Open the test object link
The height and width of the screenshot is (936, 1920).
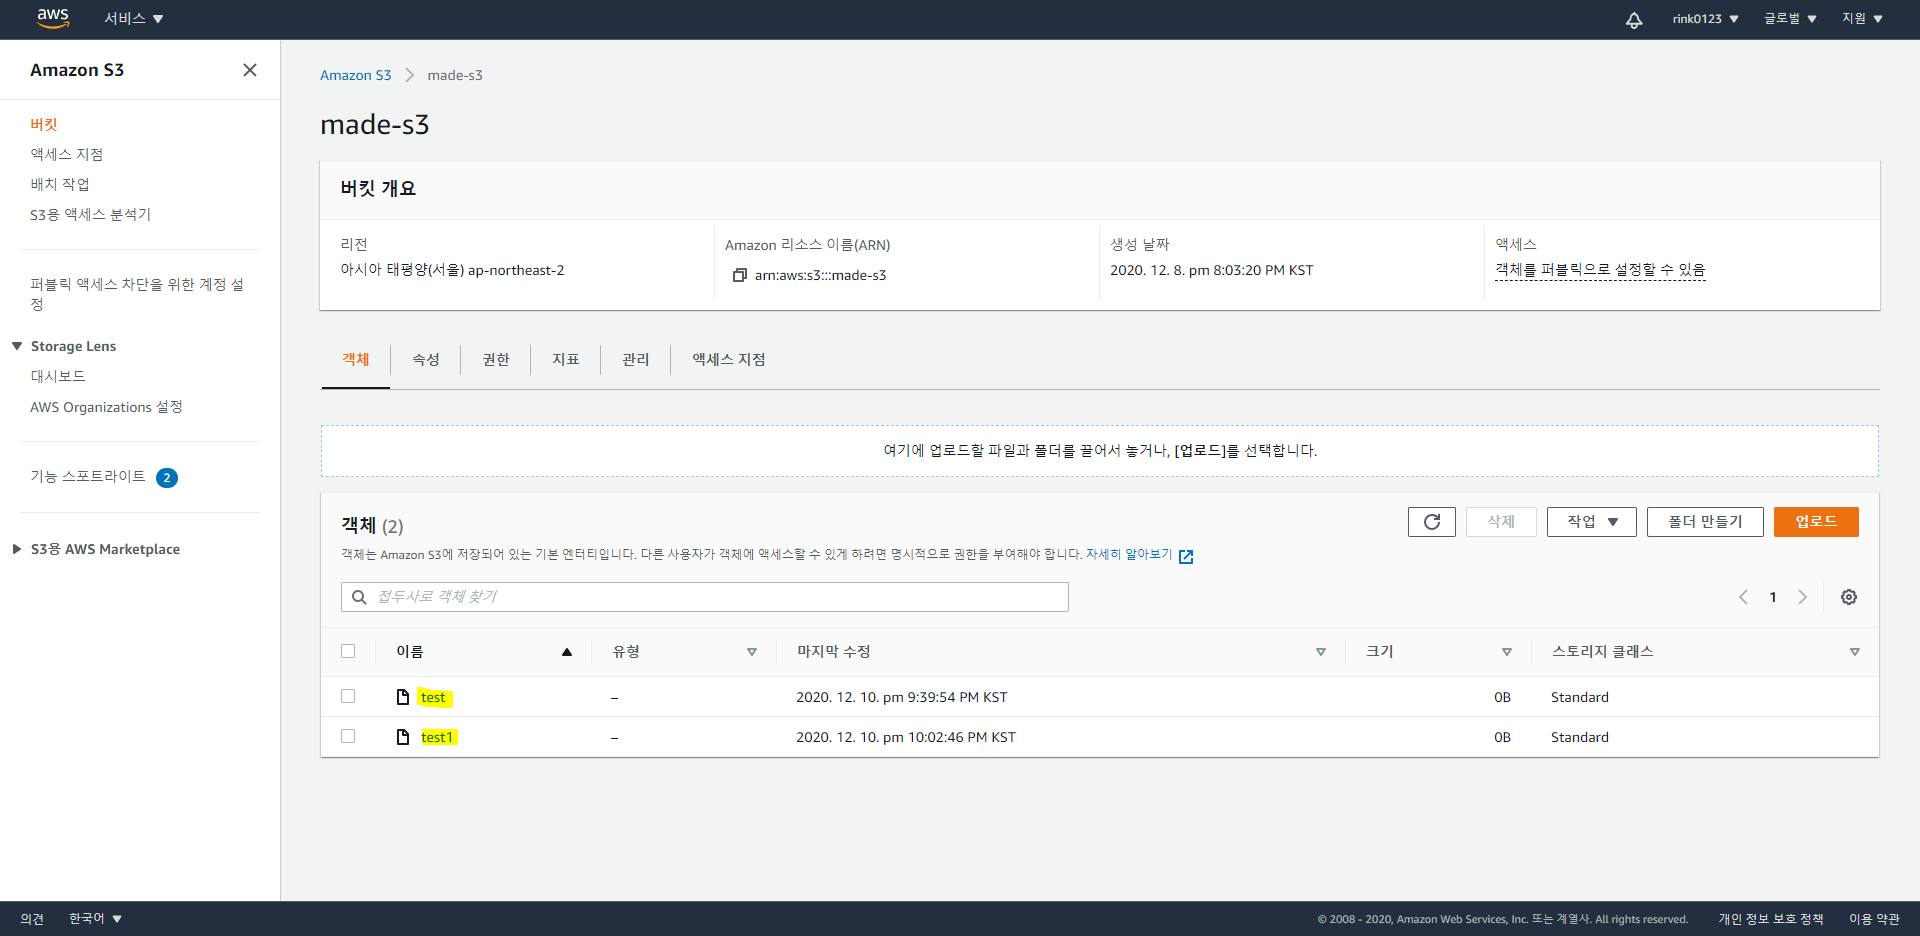point(433,697)
